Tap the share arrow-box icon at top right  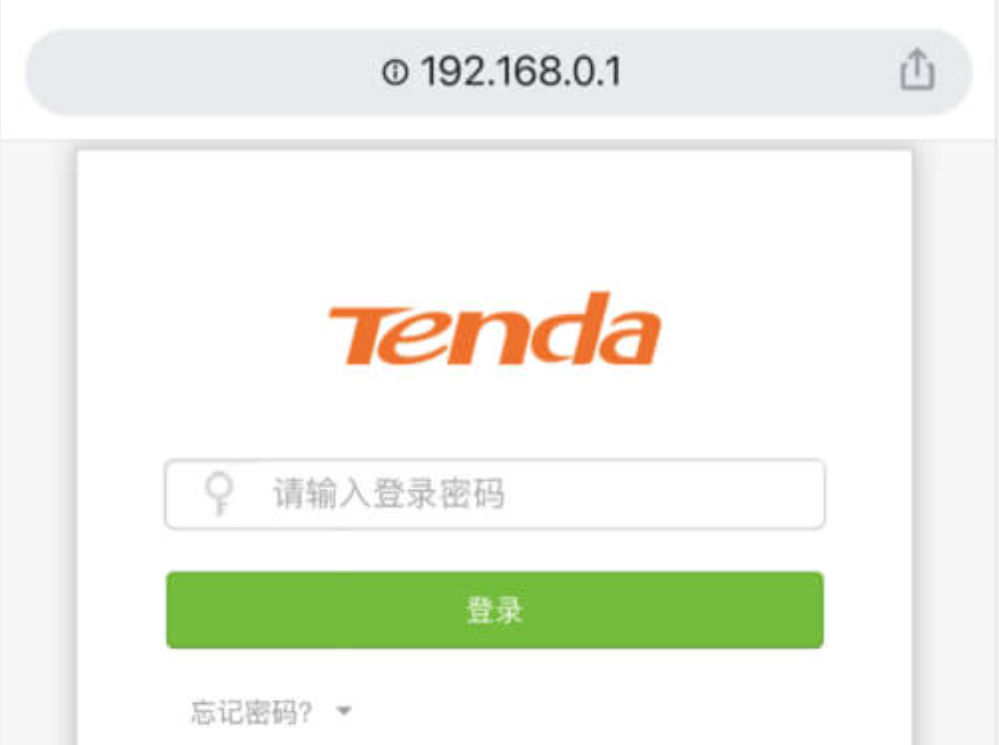917,69
